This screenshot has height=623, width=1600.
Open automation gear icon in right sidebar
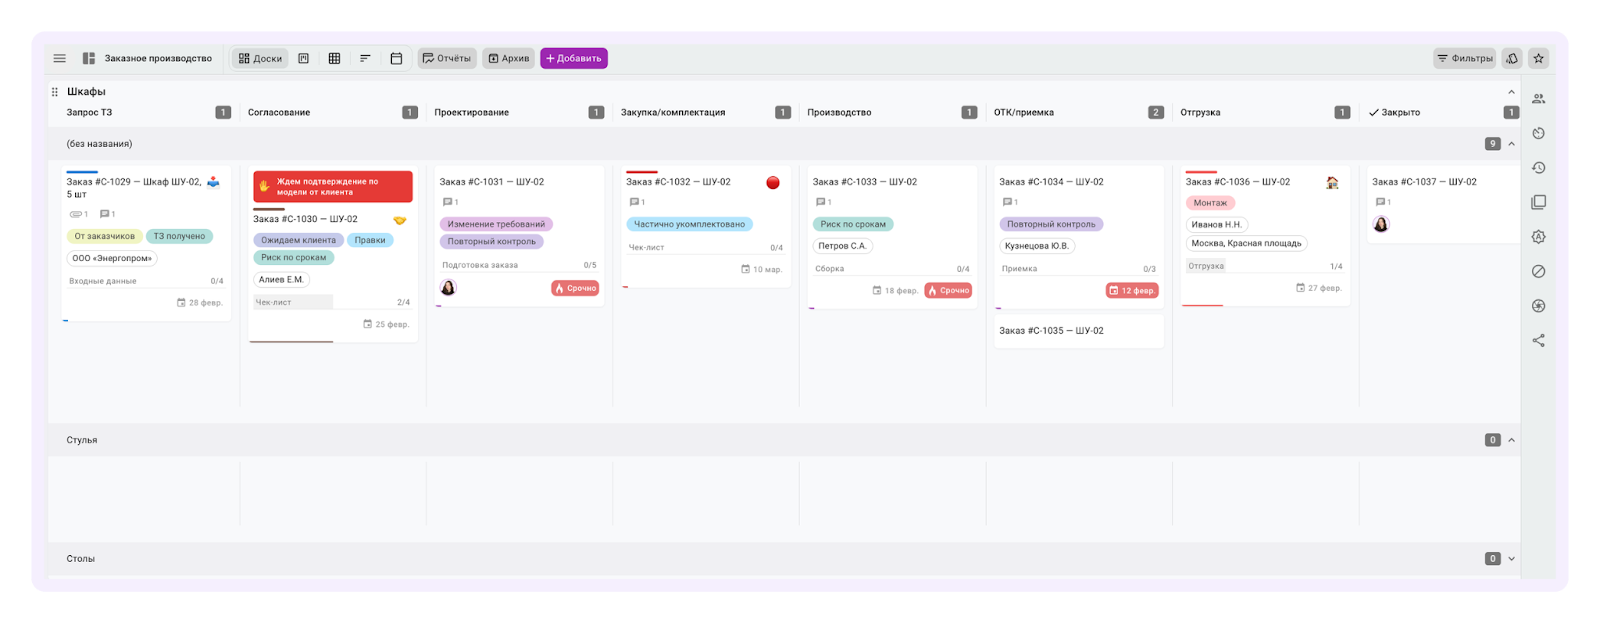click(1538, 237)
